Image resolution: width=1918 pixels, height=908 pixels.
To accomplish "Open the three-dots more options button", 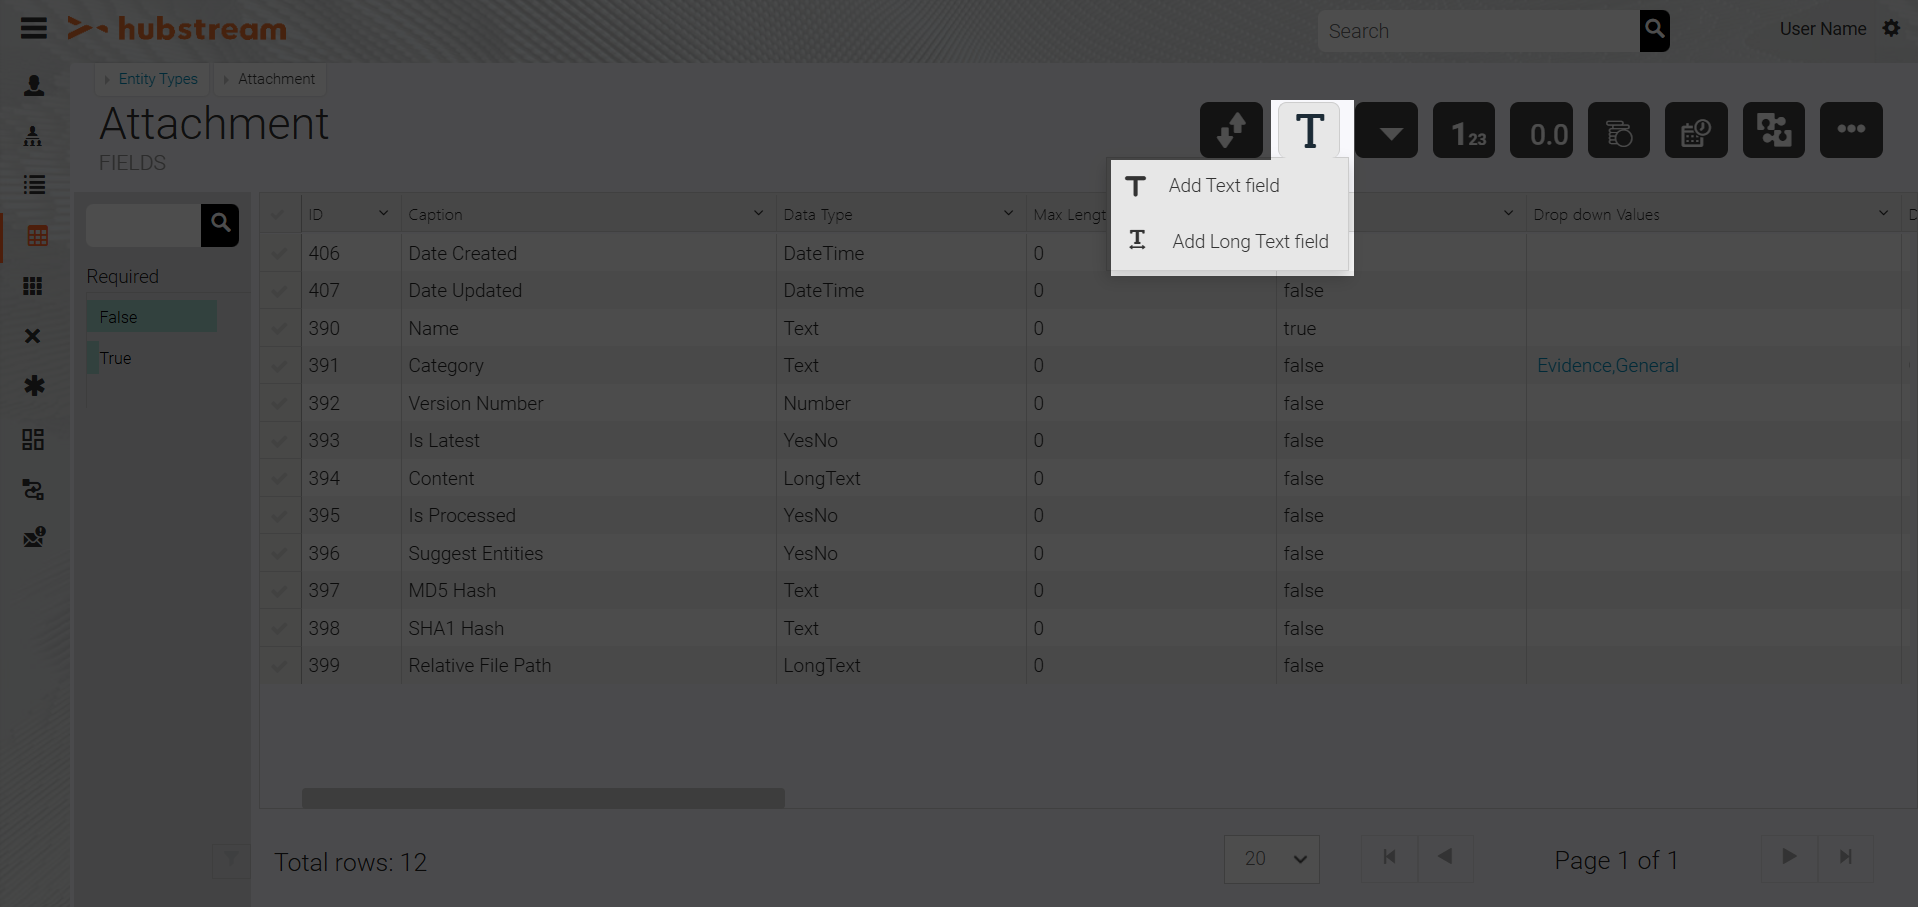I will (x=1851, y=130).
